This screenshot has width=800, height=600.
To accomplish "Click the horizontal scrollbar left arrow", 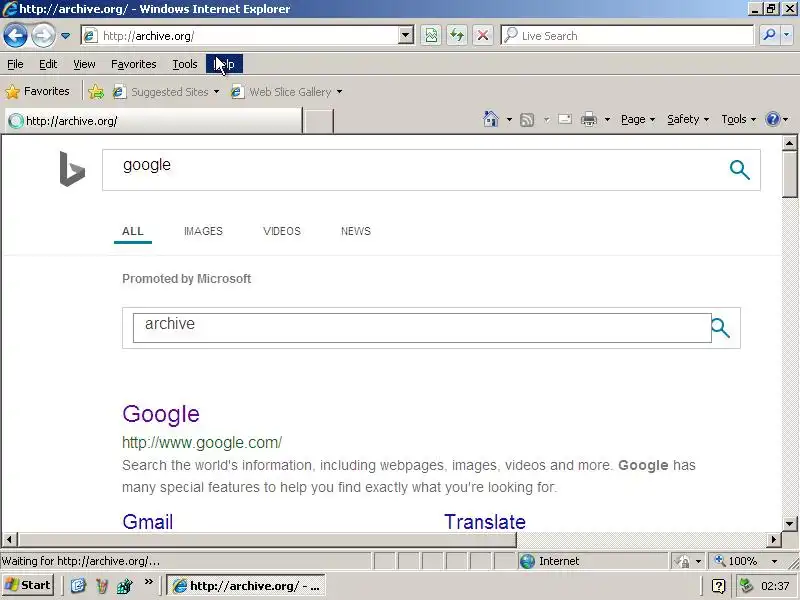I will [x=9, y=539].
